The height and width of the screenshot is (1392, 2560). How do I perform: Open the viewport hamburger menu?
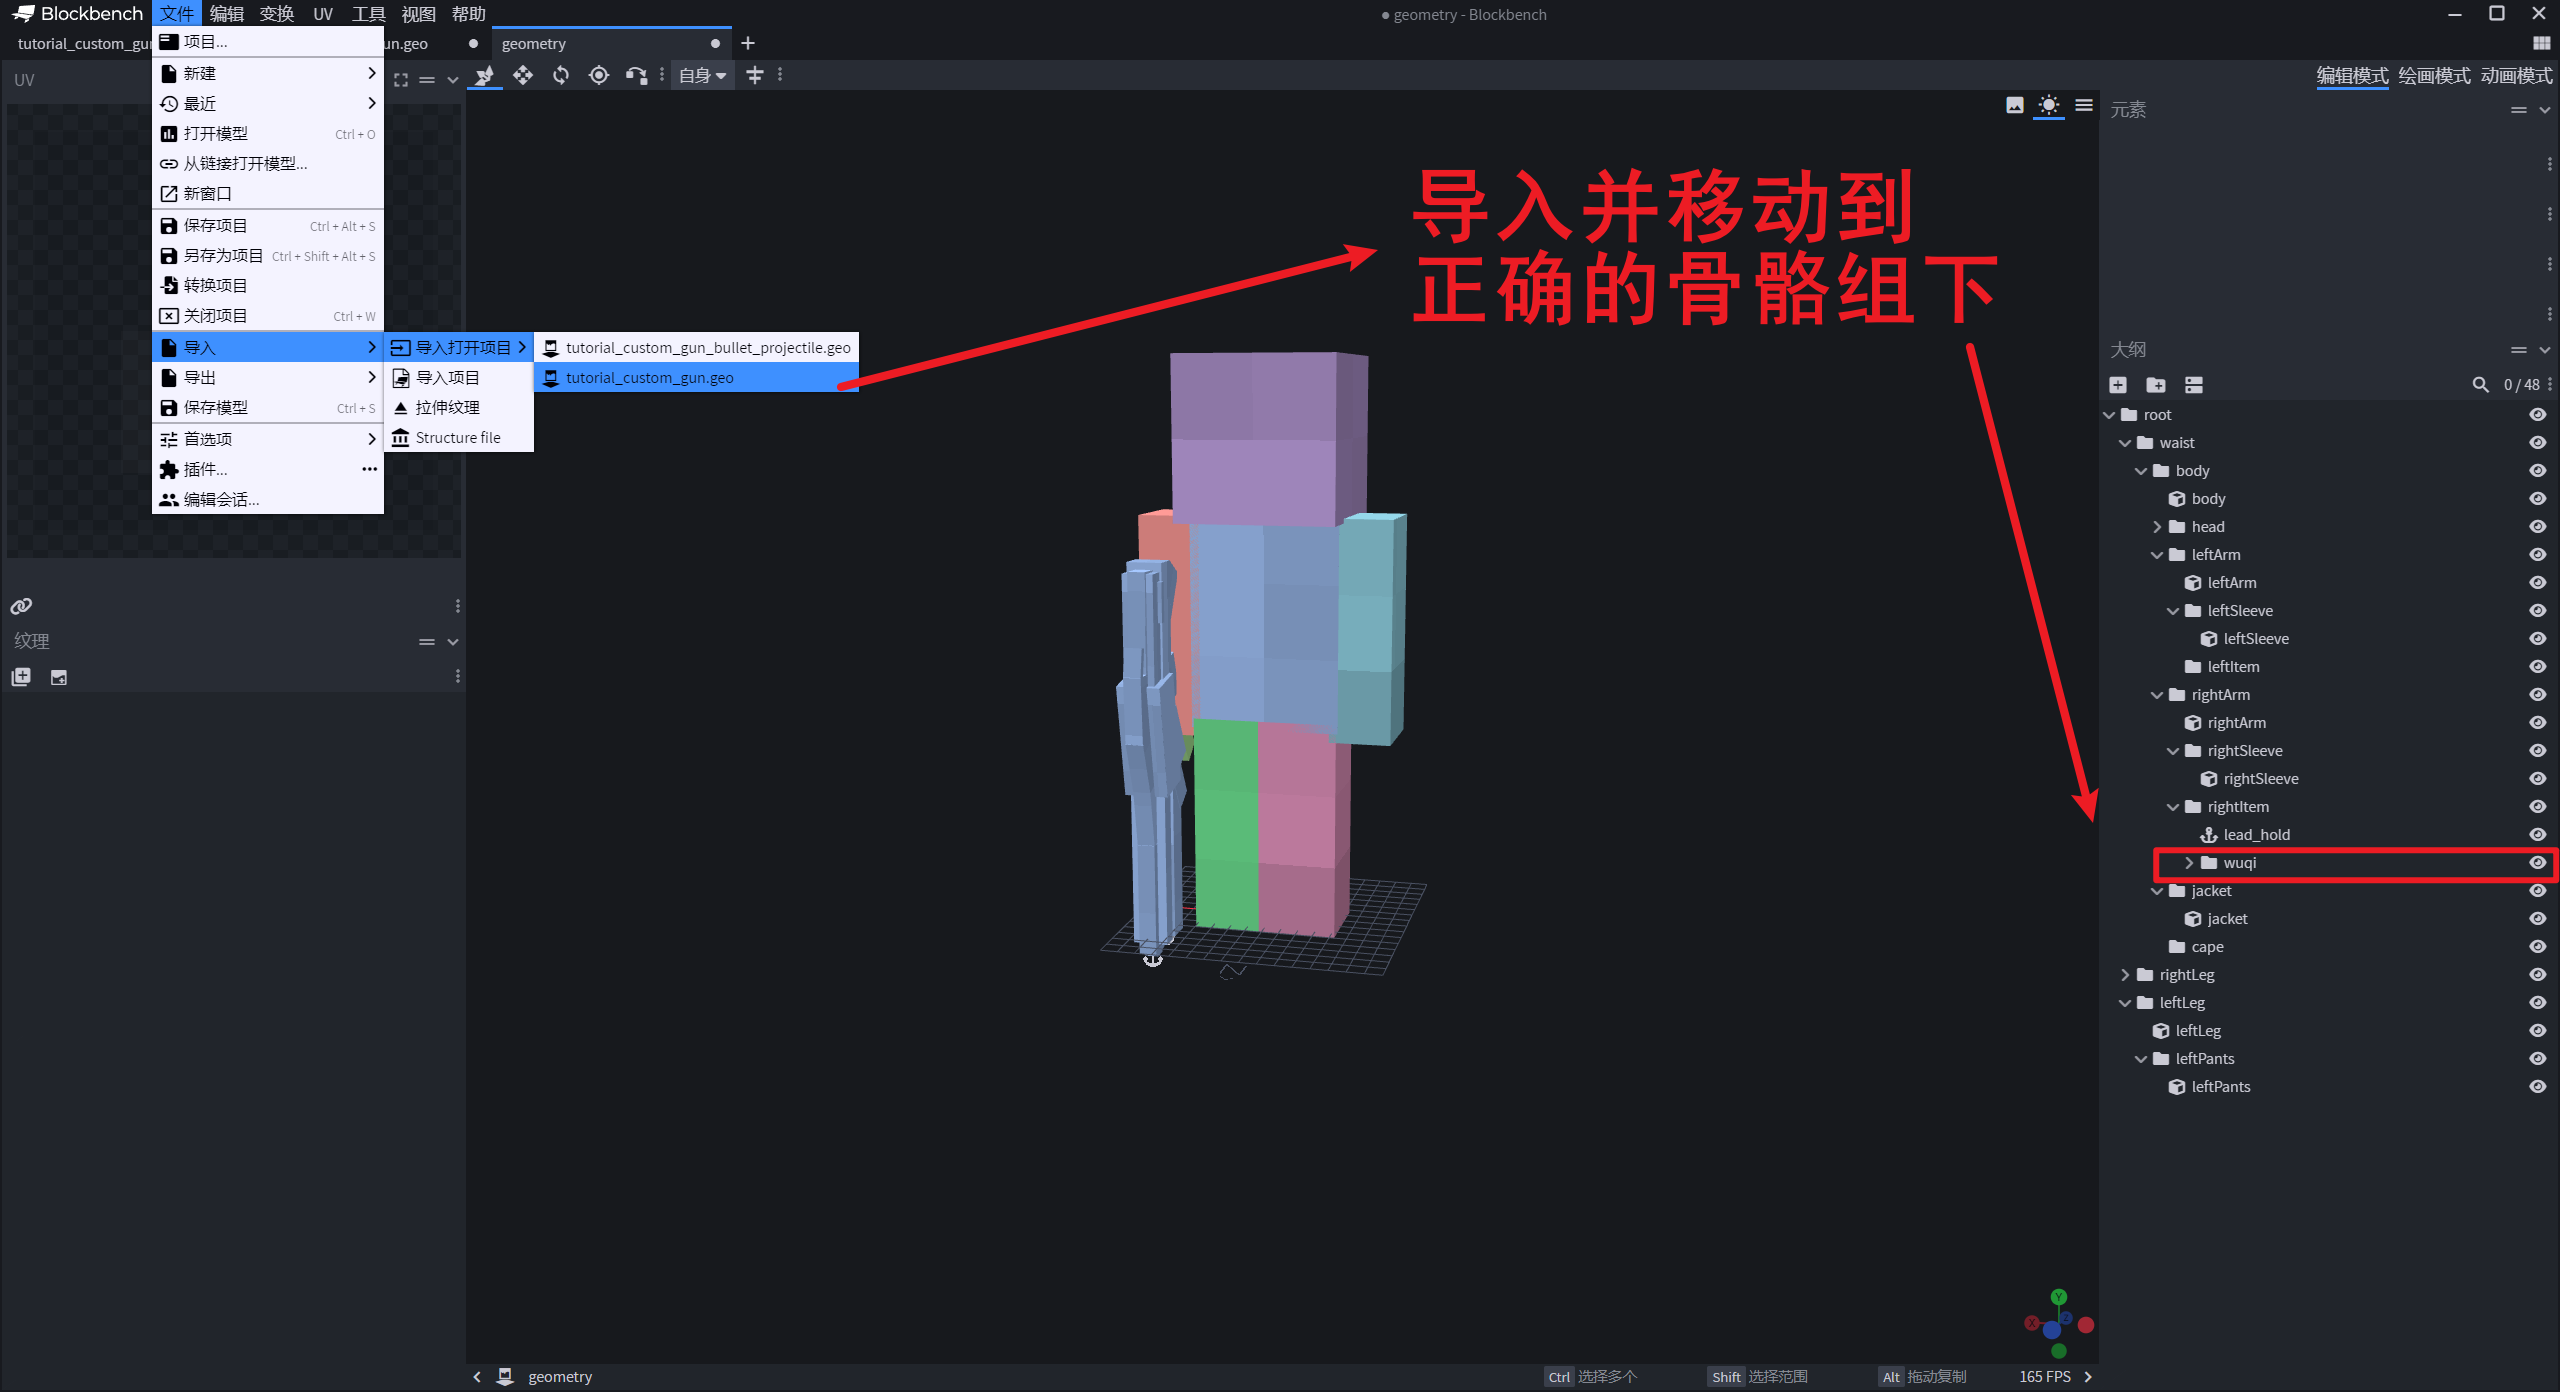(2084, 105)
